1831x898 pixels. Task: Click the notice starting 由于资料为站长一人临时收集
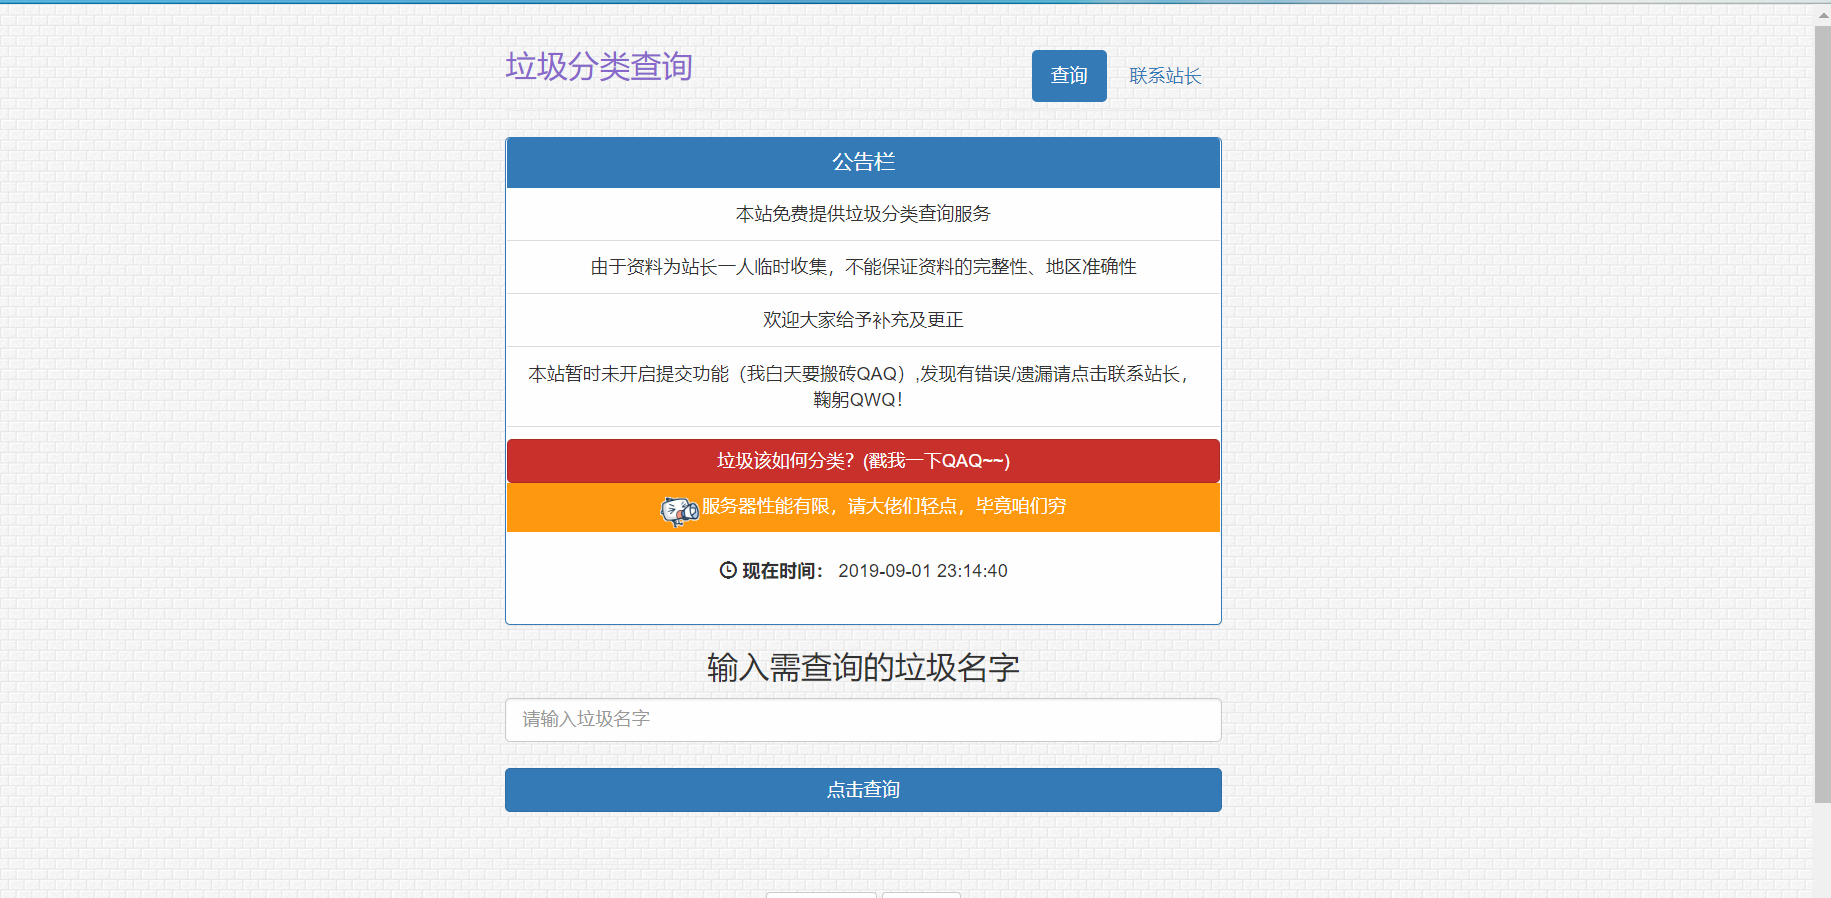pyautogui.click(x=863, y=267)
